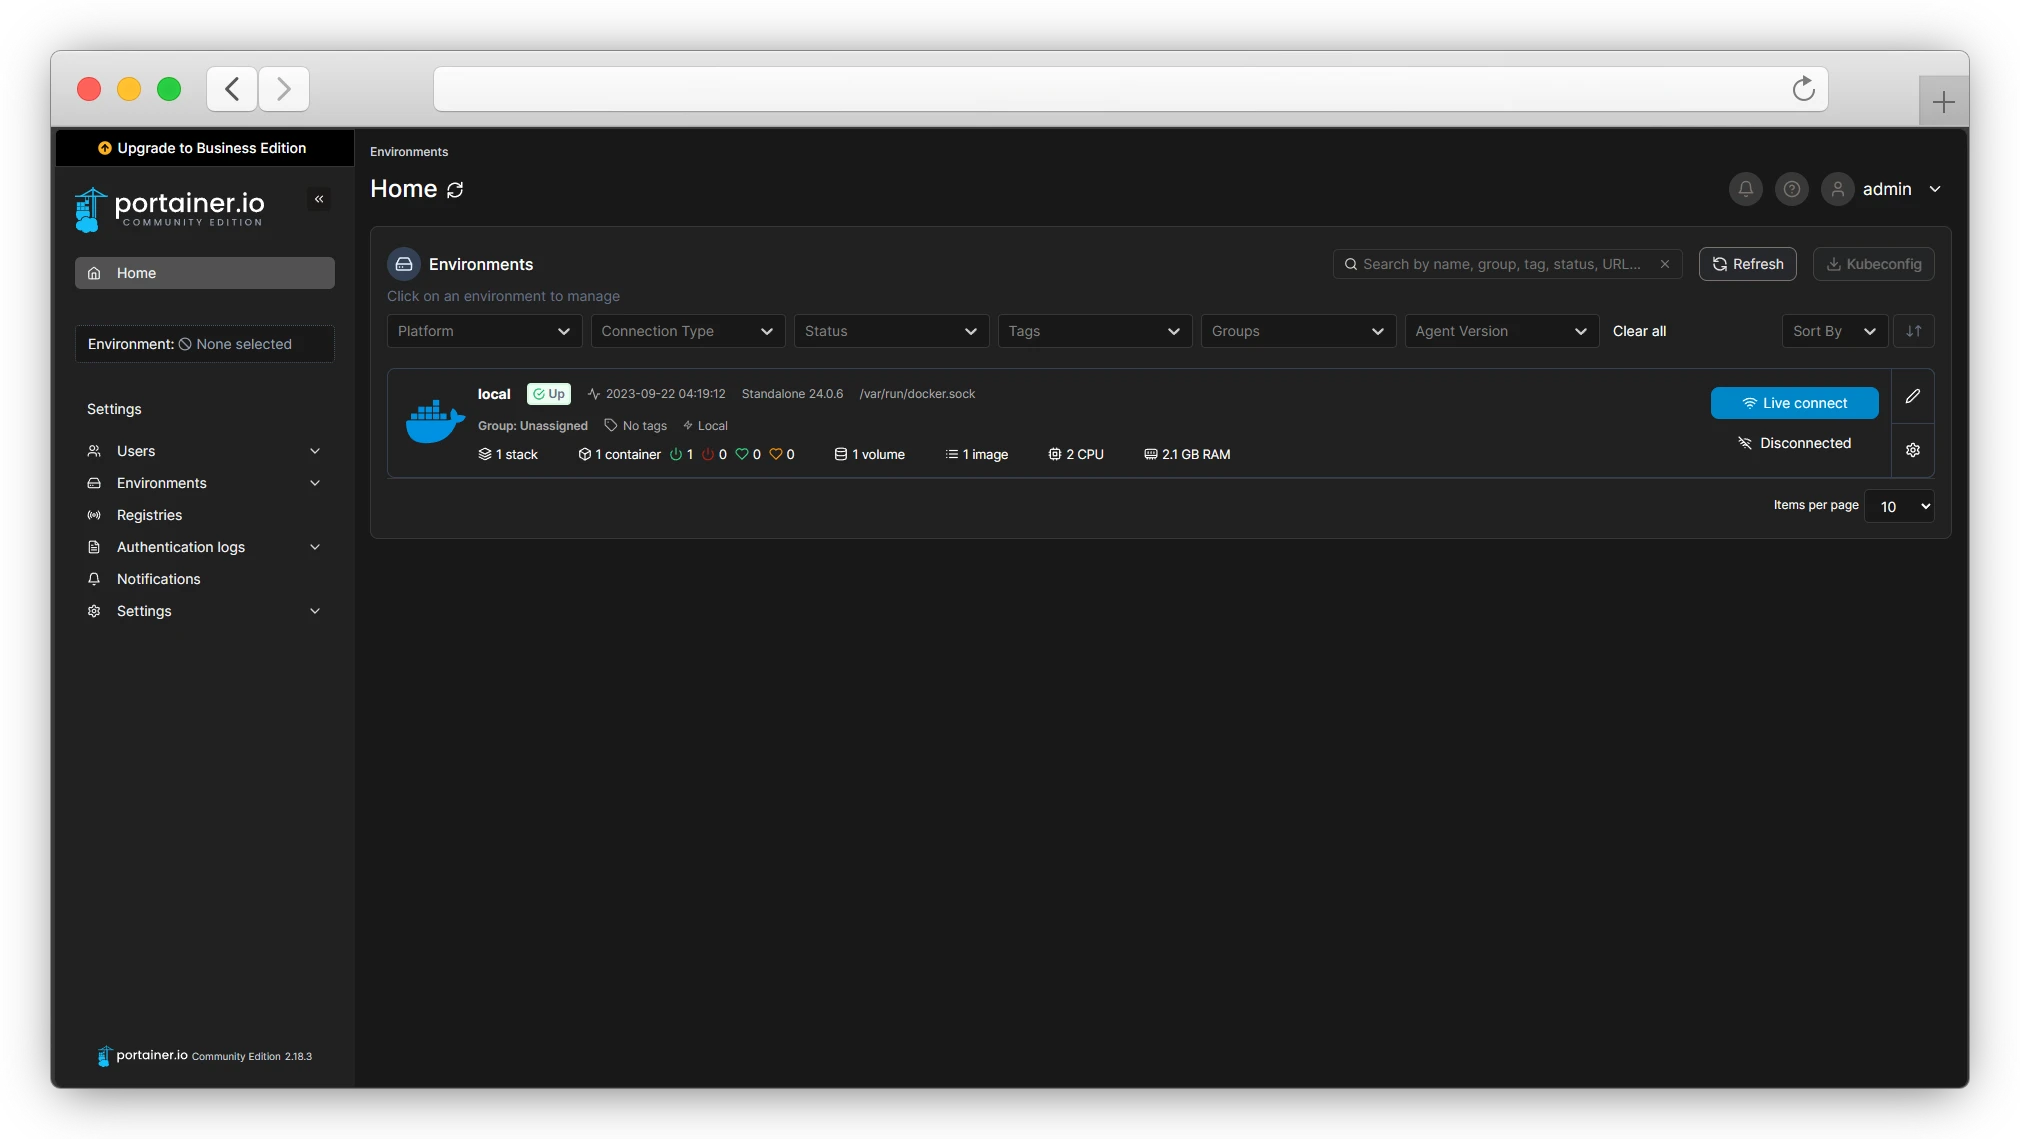Open the Platform filter dropdown

483,331
